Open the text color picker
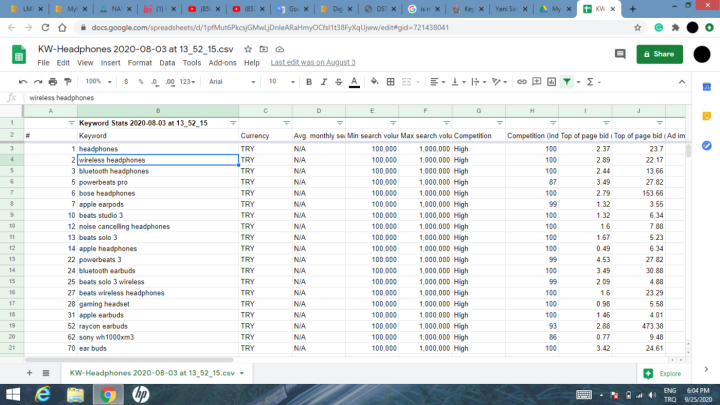This screenshot has width=720, height=405. point(354,82)
